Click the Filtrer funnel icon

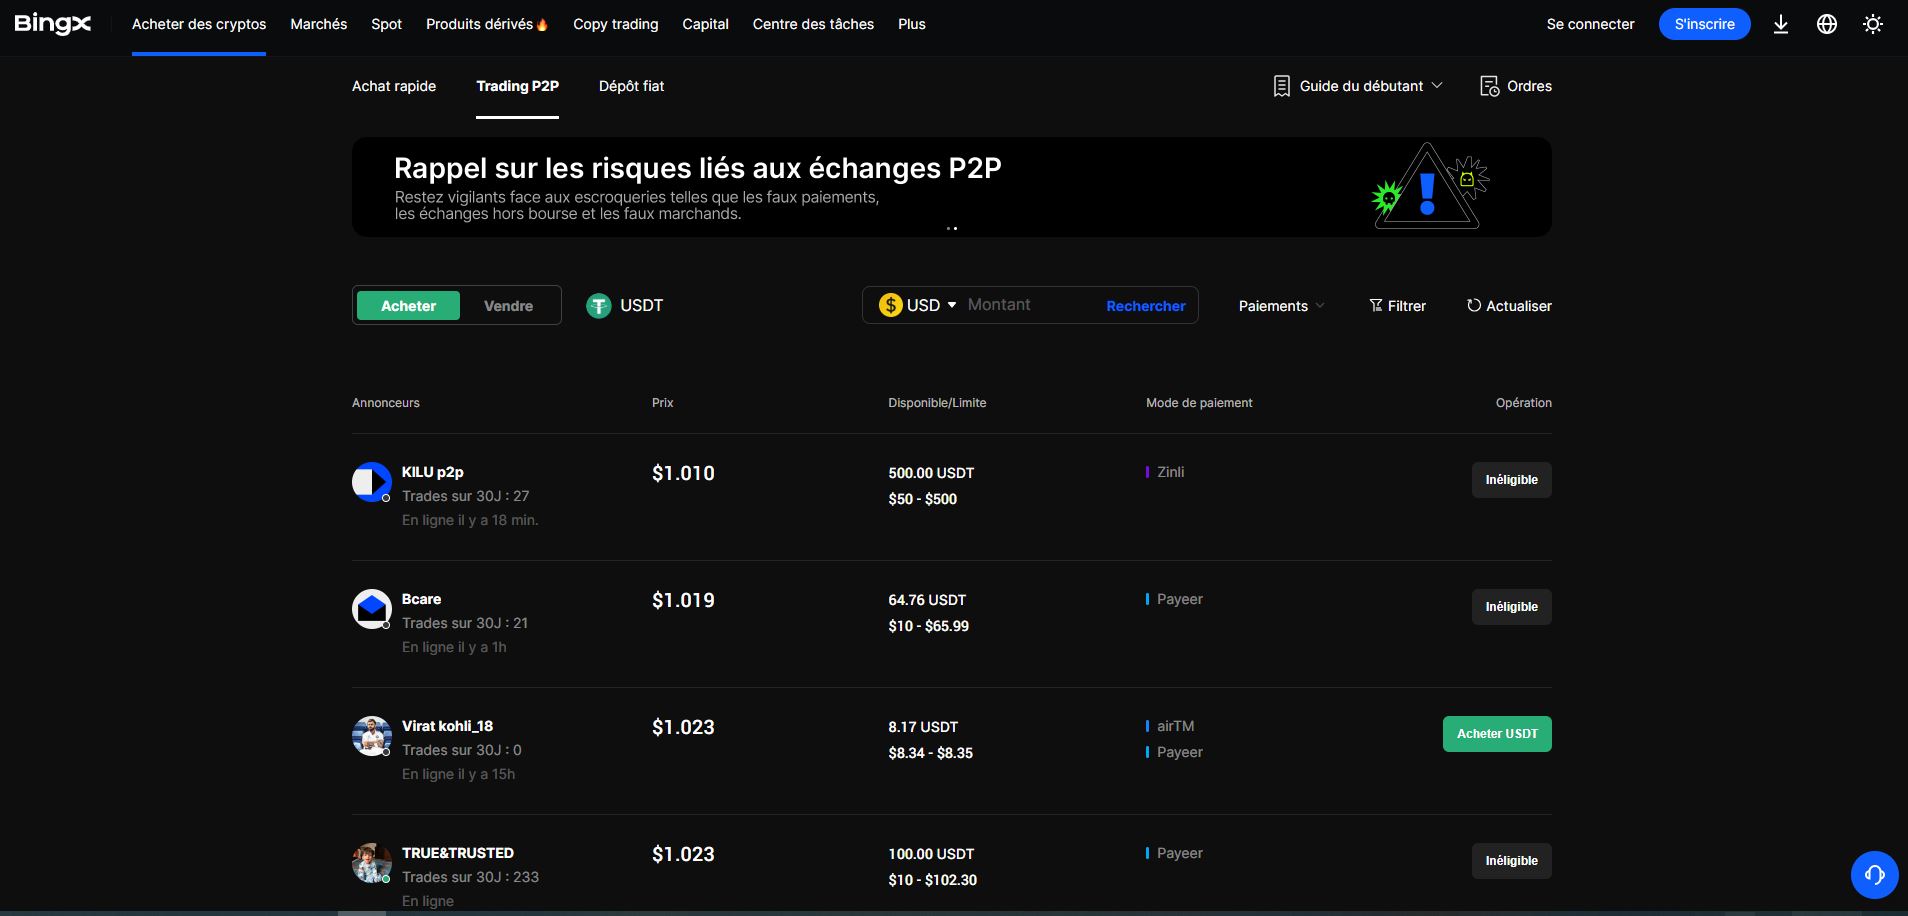pos(1376,305)
